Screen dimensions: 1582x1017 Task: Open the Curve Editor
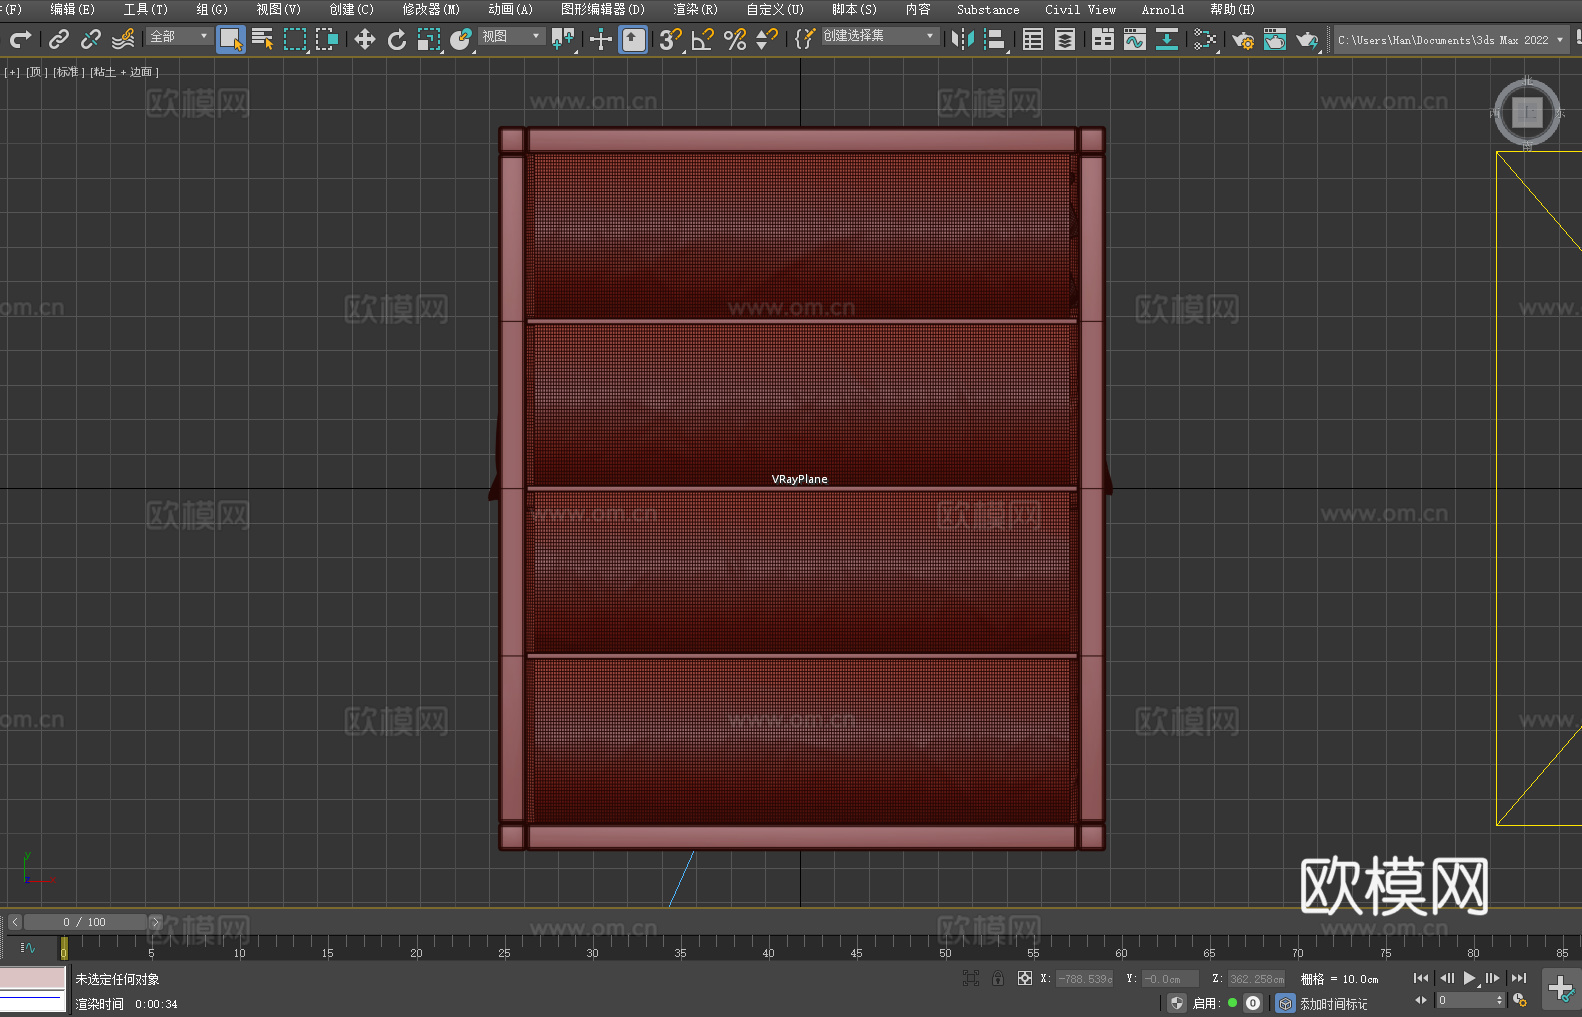[1134, 39]
